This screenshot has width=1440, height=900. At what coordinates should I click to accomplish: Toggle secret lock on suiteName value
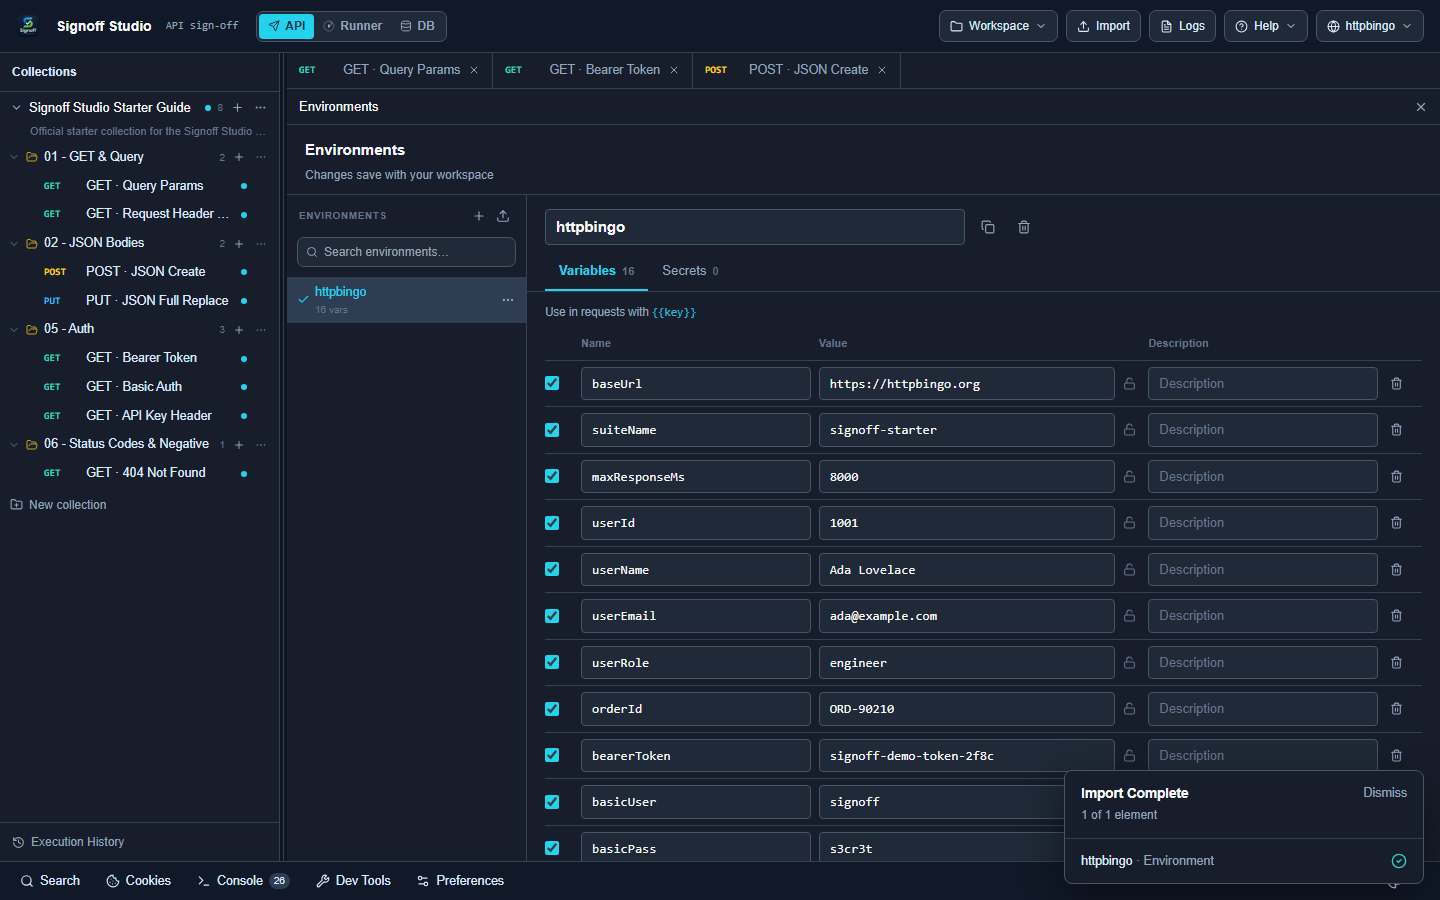coord(1130,430)
